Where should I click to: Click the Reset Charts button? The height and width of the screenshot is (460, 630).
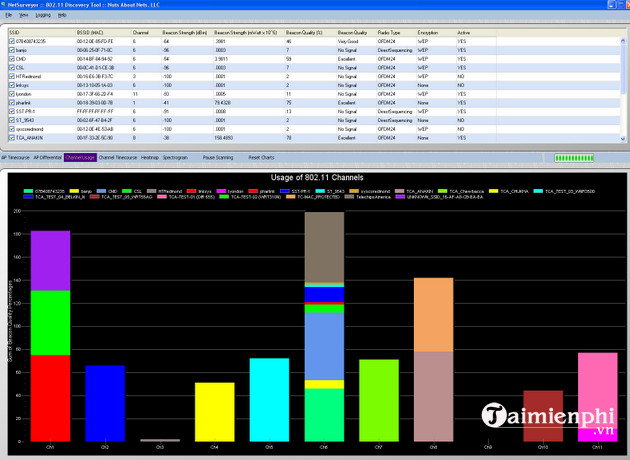(x=261, y=157)
